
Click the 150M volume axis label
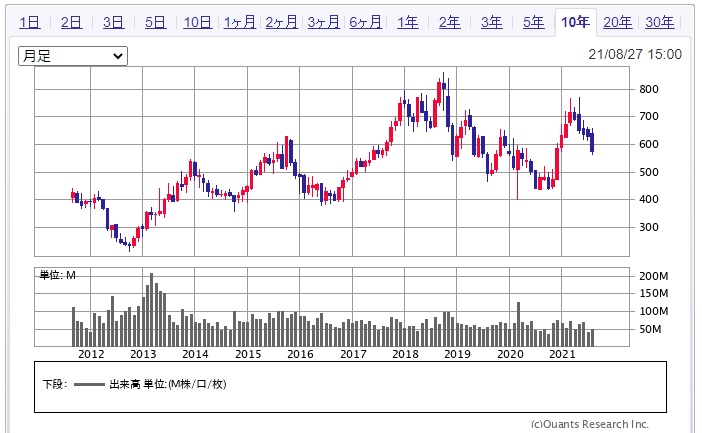click(654, 293)
